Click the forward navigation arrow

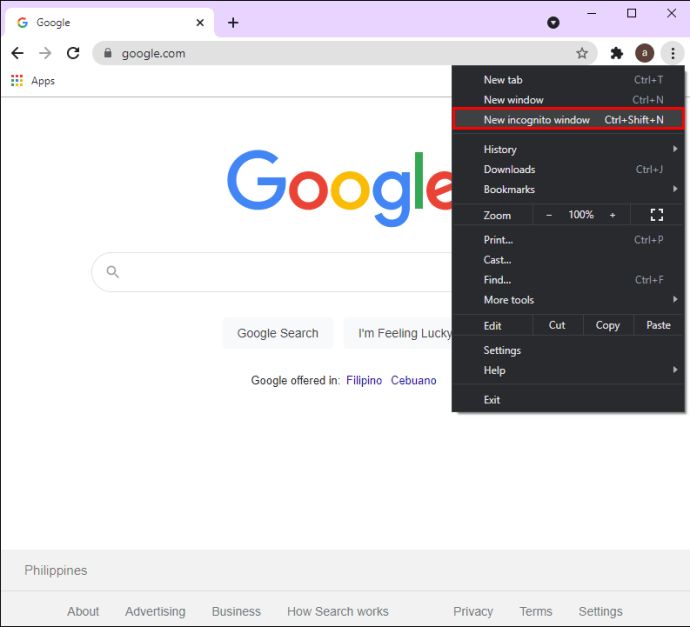45,53
